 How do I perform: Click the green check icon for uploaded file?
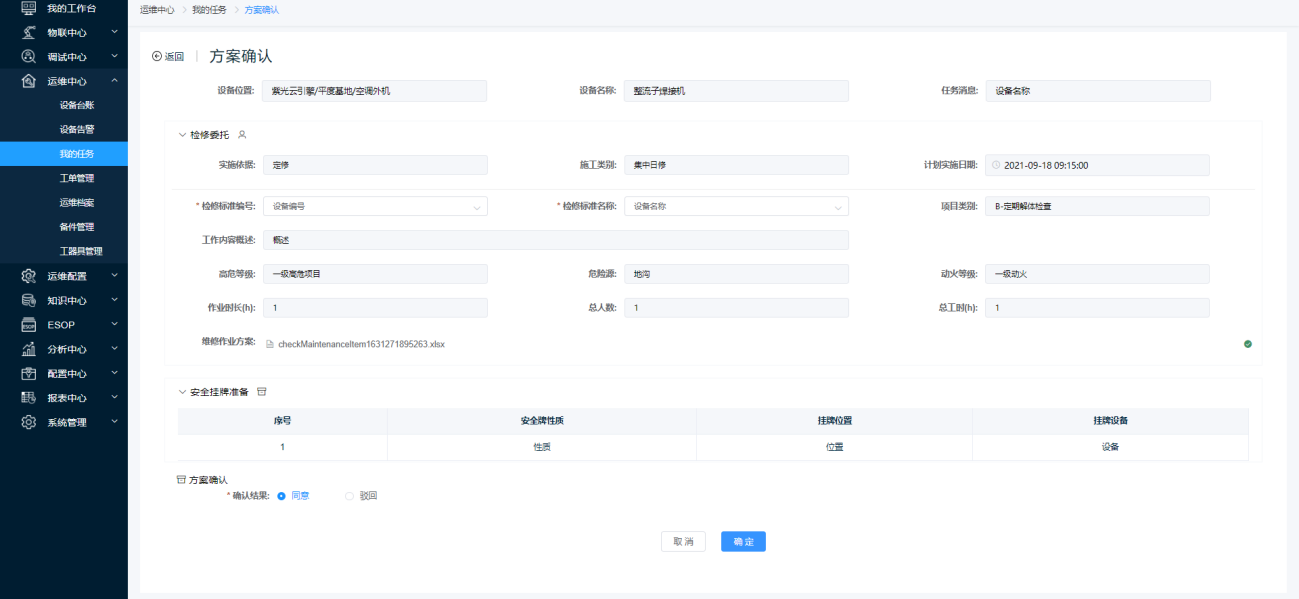[x=1247, y=344]
